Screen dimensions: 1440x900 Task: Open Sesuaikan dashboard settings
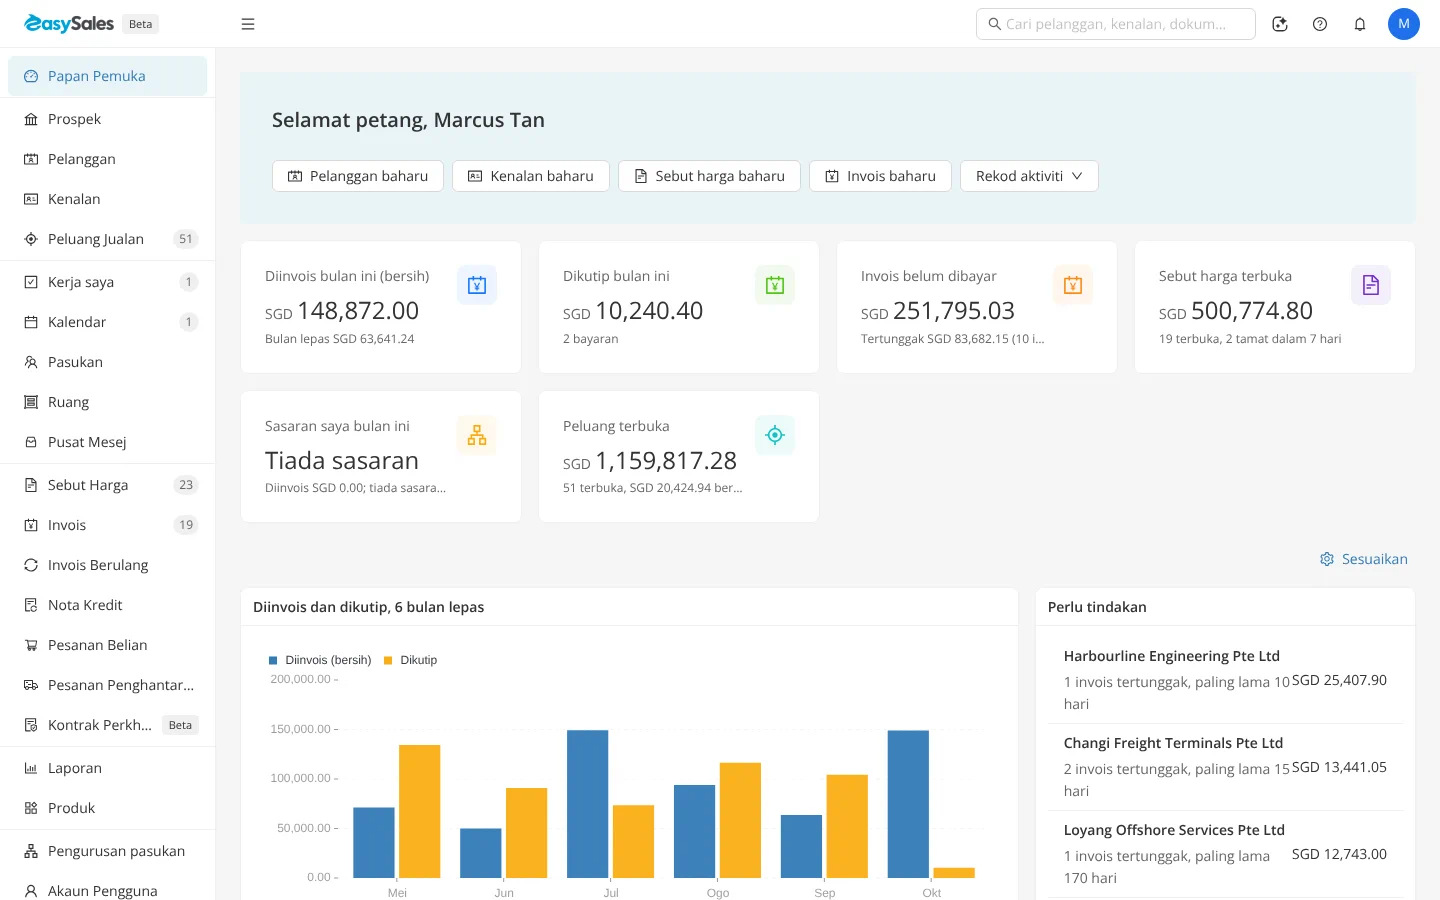coord(1364,559)
